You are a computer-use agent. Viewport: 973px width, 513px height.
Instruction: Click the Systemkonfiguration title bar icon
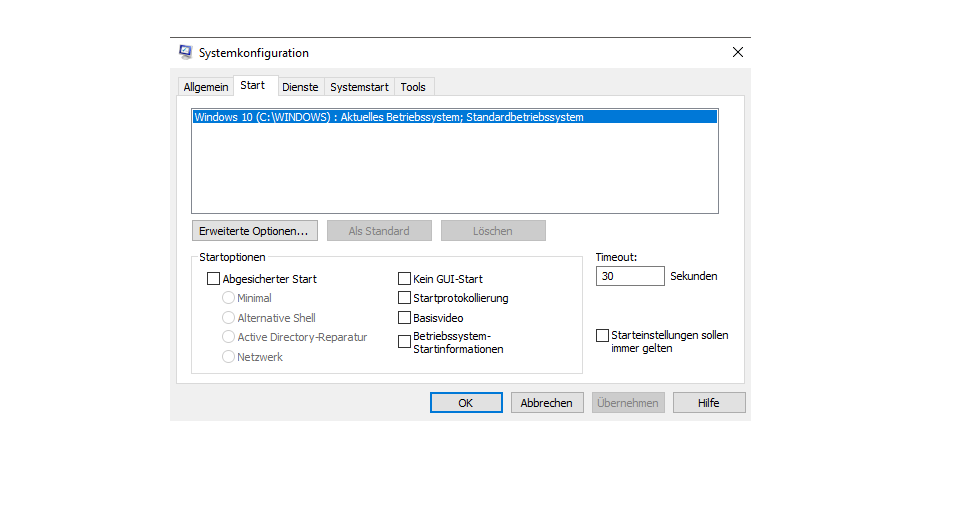coord(185,52)
